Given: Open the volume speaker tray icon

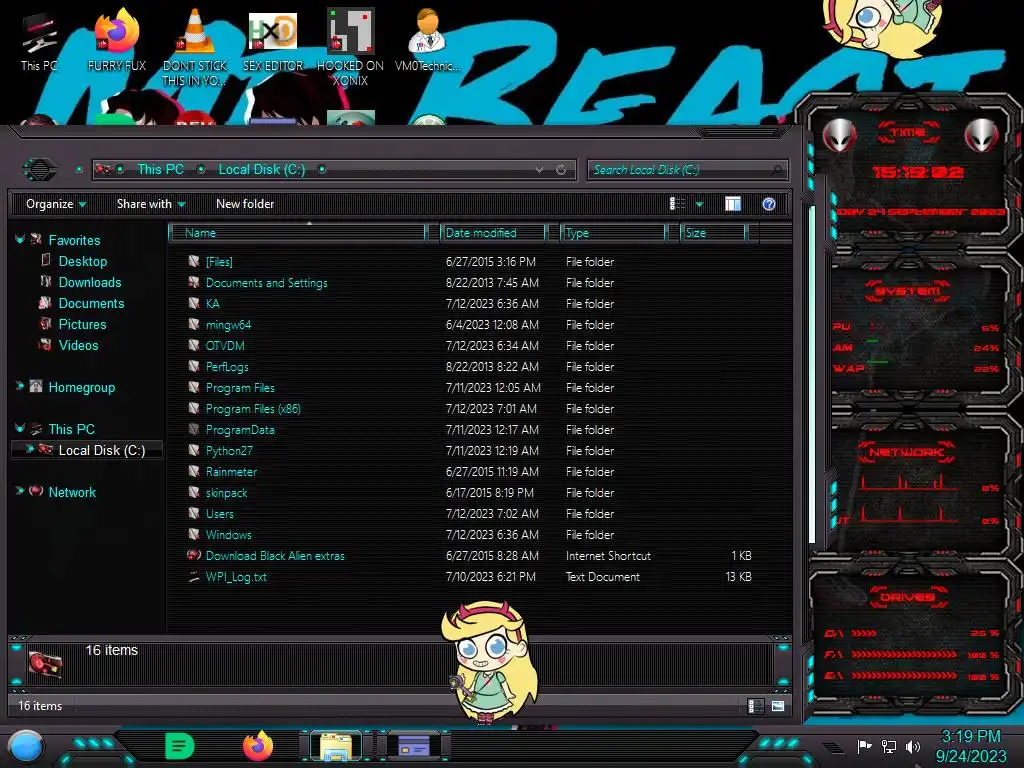Looking at the screenshot, I should pos(912,746).
